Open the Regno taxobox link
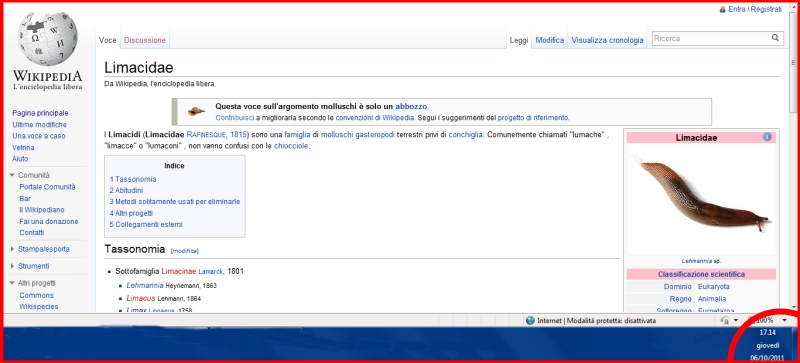This screenshot has height=363, width=800. [x=681, y=299]
